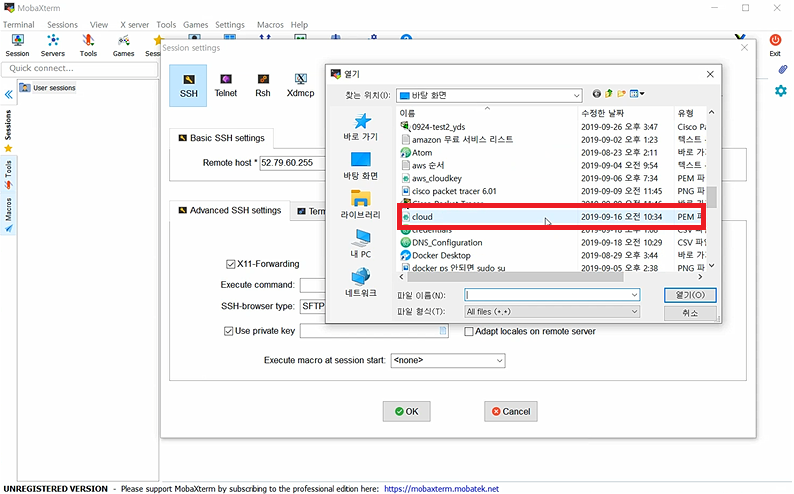This screenshot has height=494, width=794.
Task: Open the Session toolbar icon
Action: click(17, 45)
